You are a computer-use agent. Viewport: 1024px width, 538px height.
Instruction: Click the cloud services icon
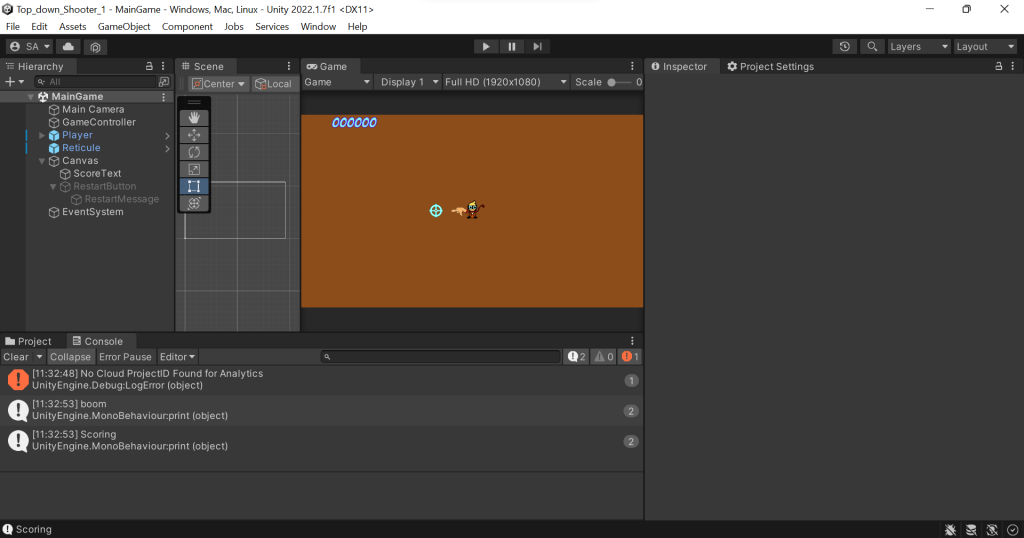[x=69, y=47]
